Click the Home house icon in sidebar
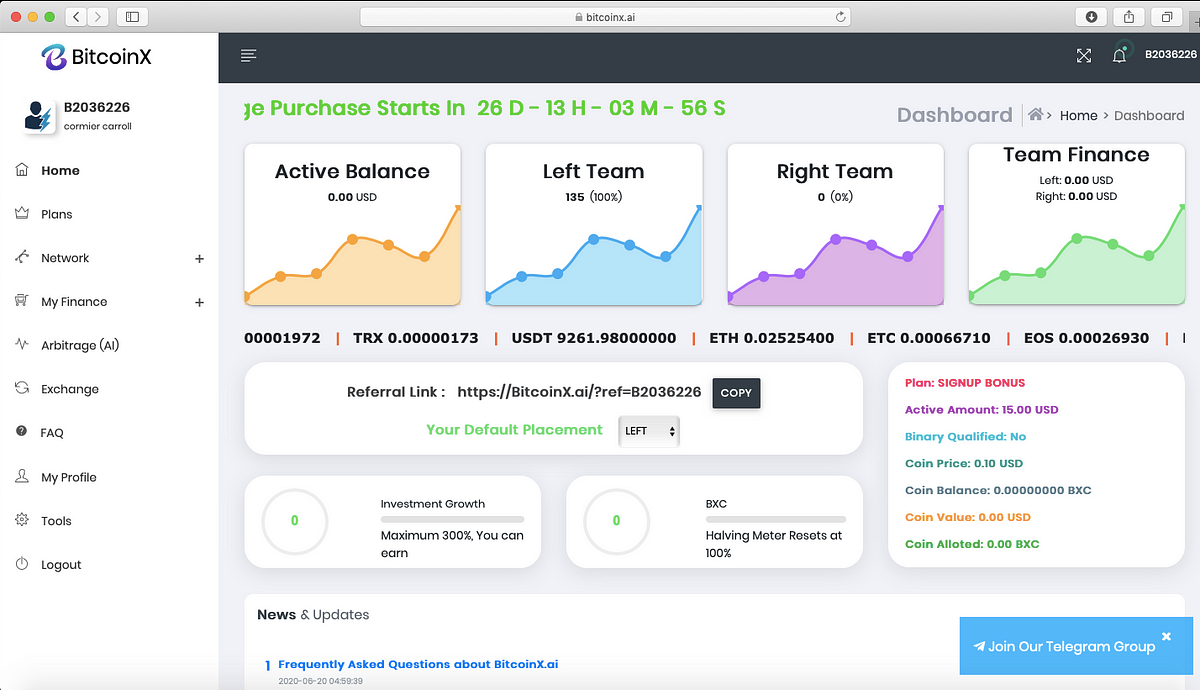Image resolution: width=1200 pixels, height=690 pixels. (22, 170)
